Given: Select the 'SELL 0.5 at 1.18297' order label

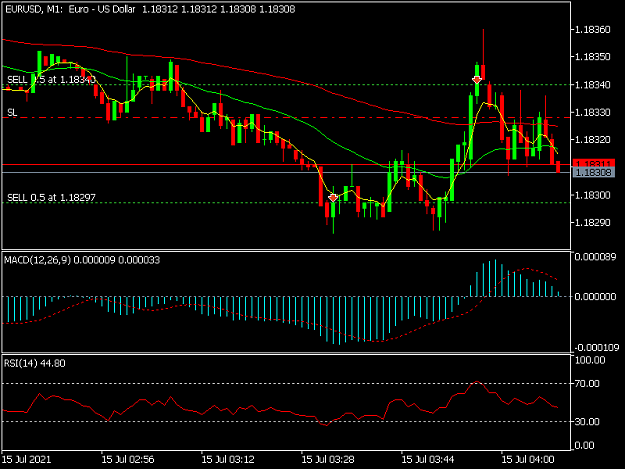Looking at the screenshot, I should coord(51,197).
